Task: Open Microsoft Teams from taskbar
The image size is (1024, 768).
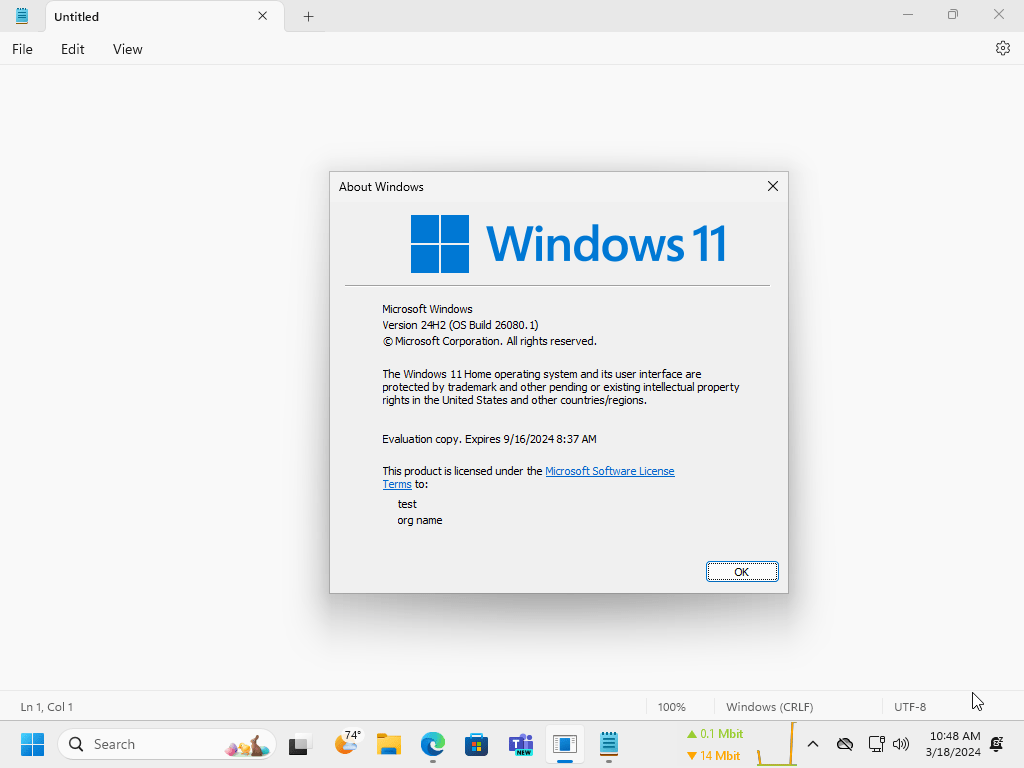Action: click(x=520, y=744)
